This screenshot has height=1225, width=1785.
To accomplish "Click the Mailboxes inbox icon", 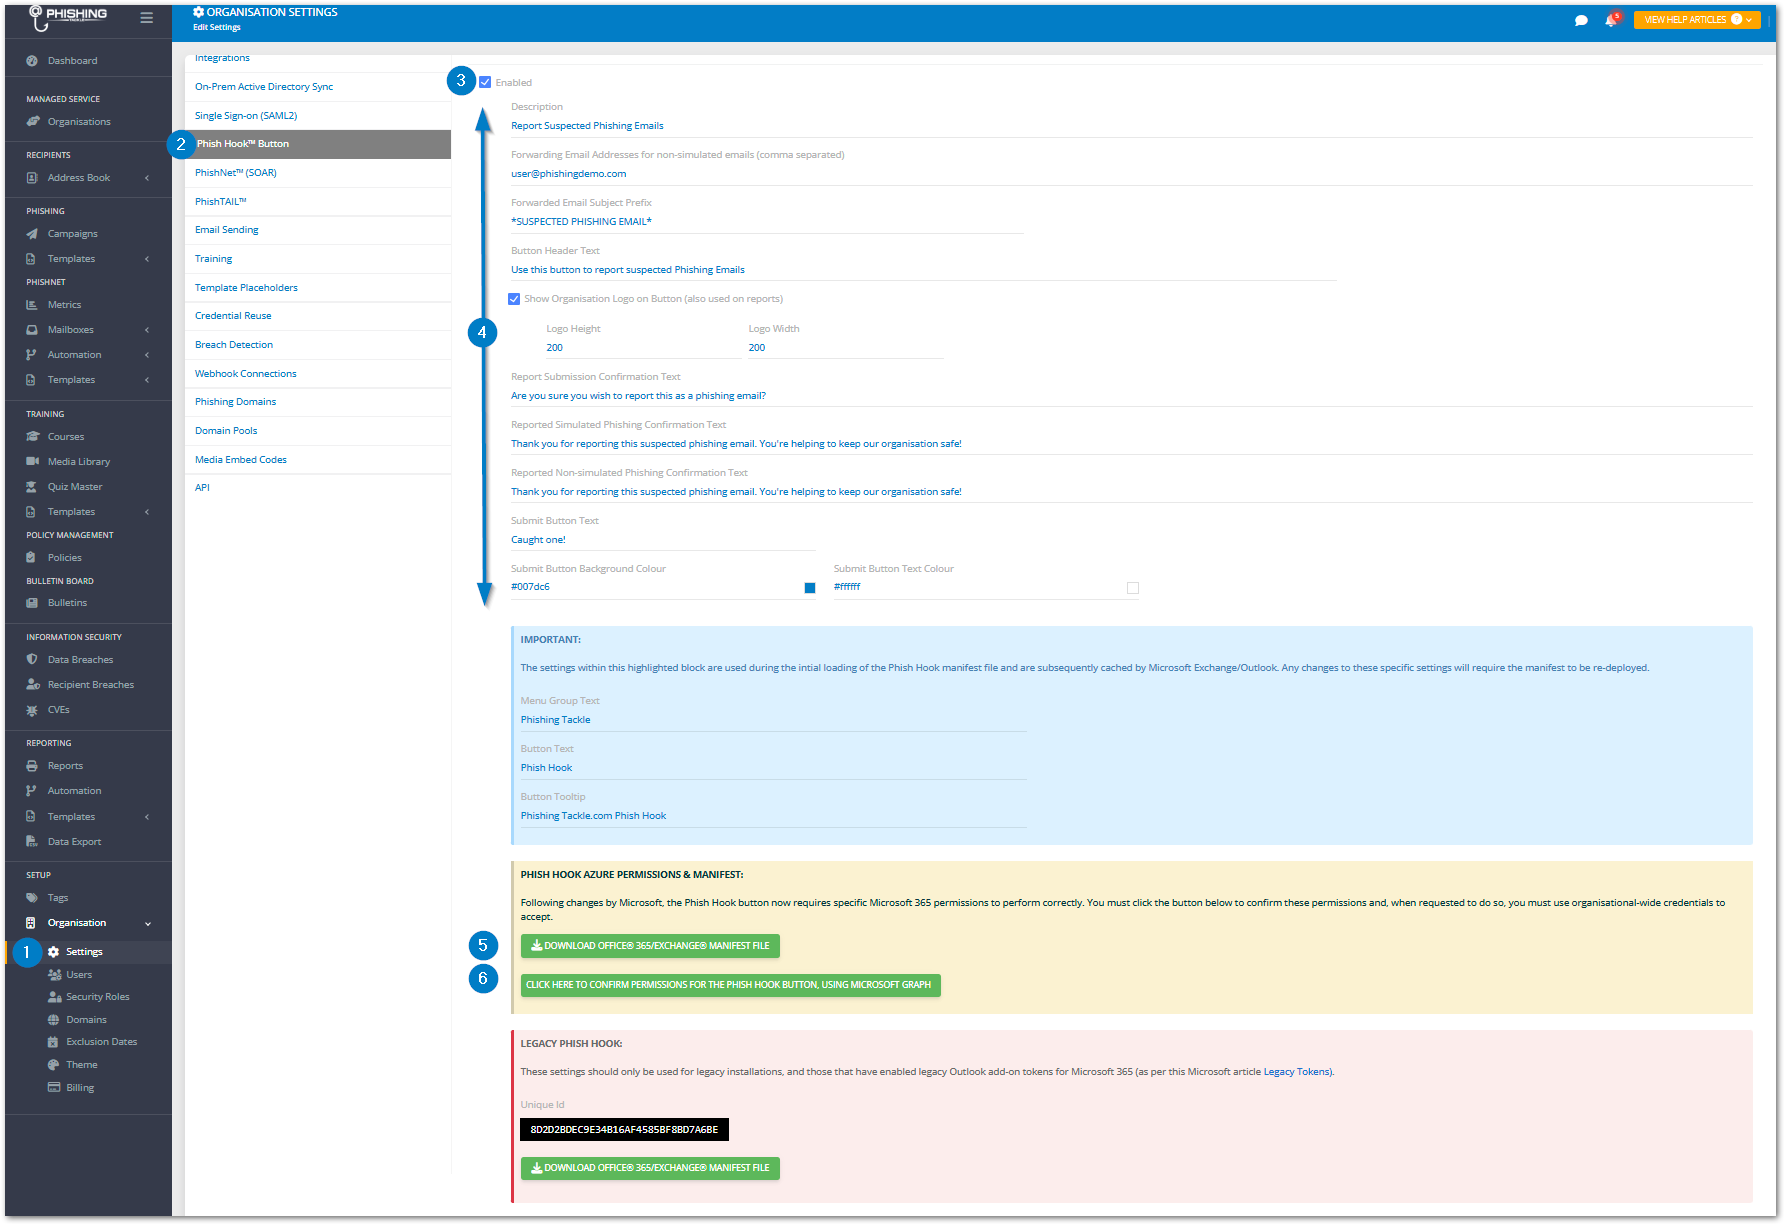I will [x=32, y=330].
